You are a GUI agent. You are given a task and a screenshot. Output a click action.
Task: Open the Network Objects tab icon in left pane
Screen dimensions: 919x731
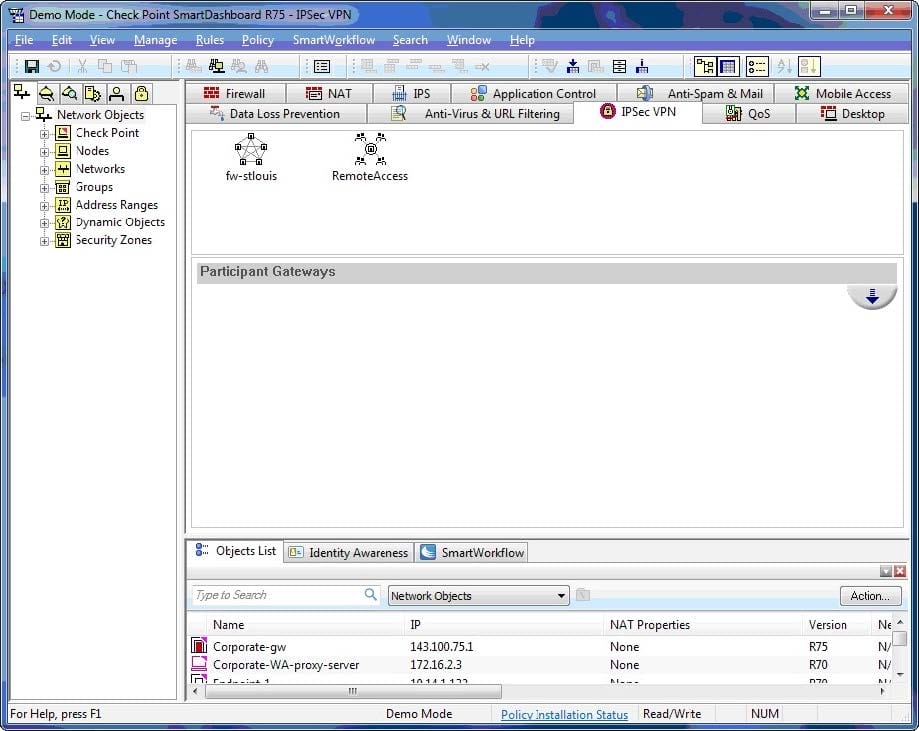22,93
